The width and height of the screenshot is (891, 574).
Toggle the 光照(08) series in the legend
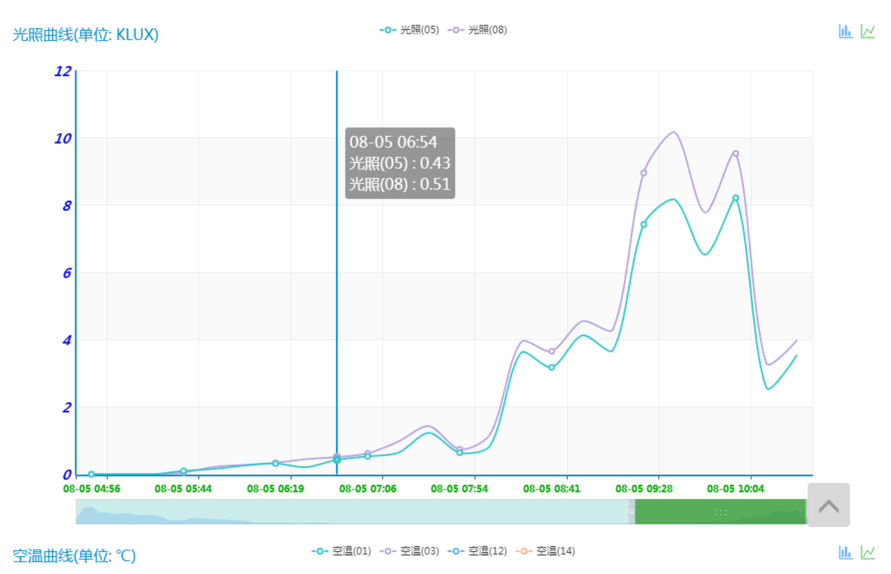pyautogui.click(x=478, y=30)
